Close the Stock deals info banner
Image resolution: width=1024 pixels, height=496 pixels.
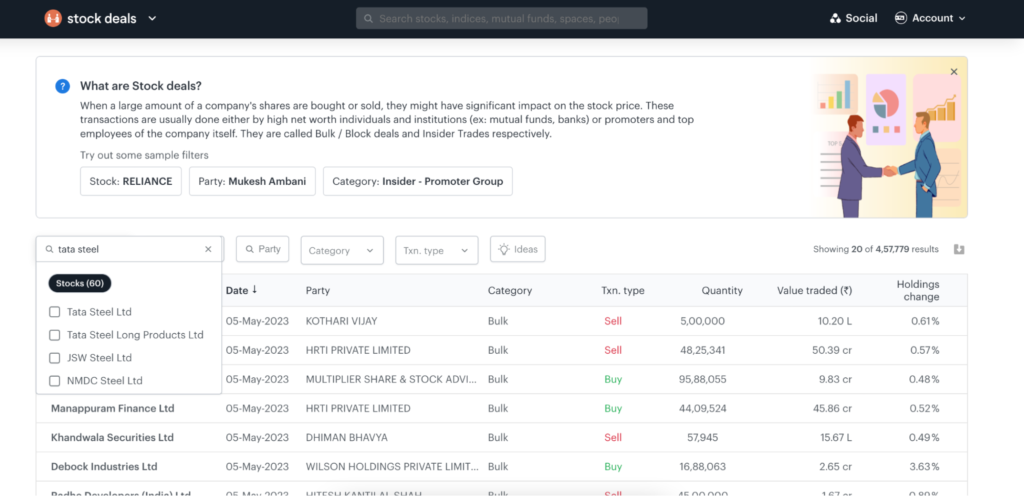[x=953, y=72]
